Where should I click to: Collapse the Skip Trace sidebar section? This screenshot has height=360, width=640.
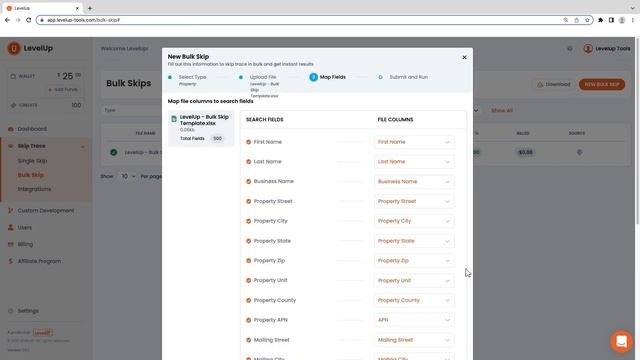[83, 146]
